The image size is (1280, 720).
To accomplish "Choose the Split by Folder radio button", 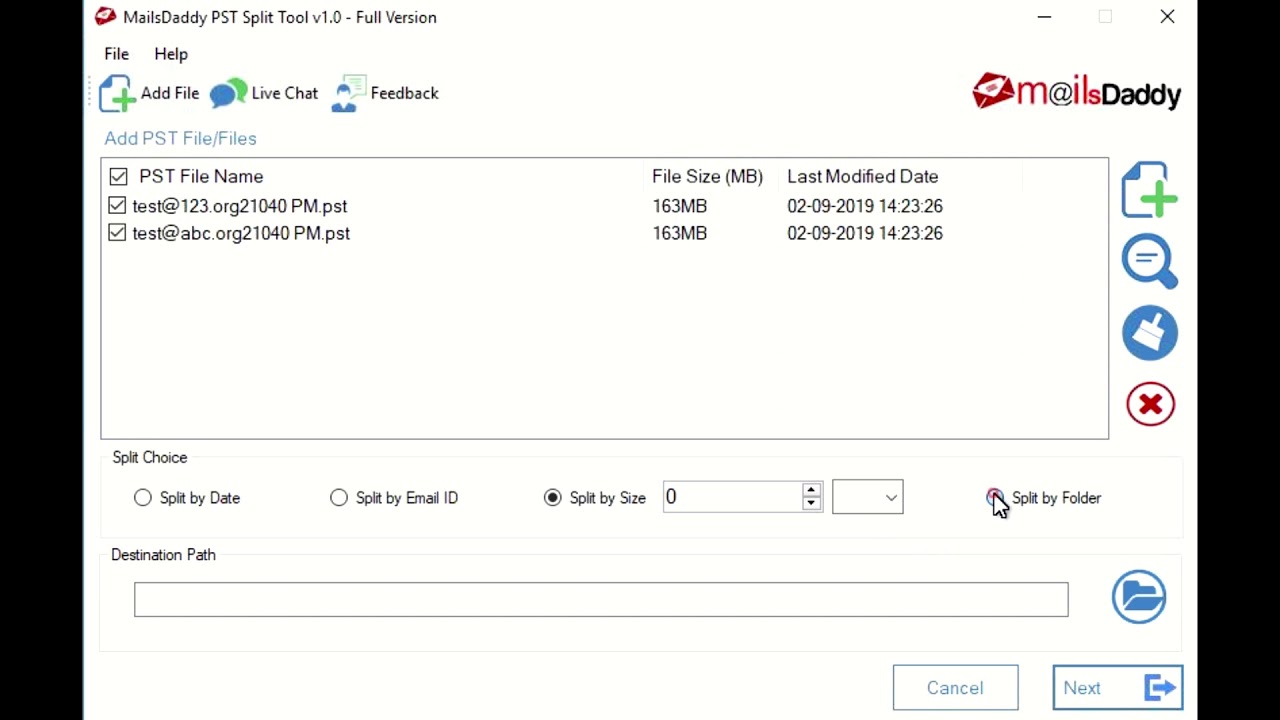I will [995, 498].
